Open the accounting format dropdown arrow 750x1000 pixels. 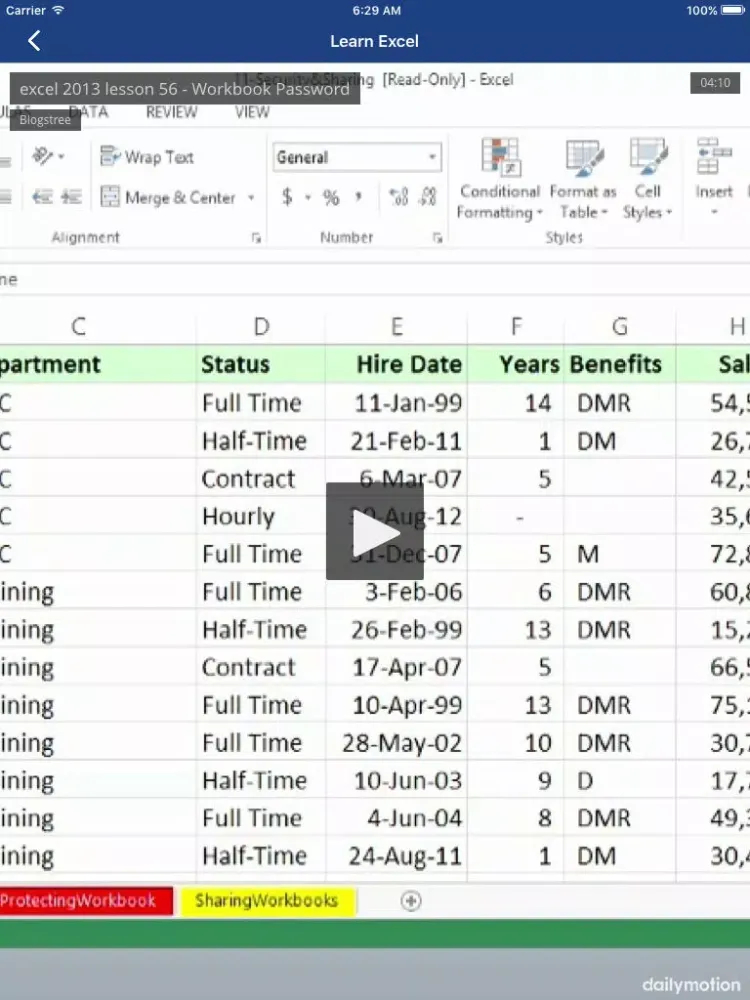coord(307,198)
